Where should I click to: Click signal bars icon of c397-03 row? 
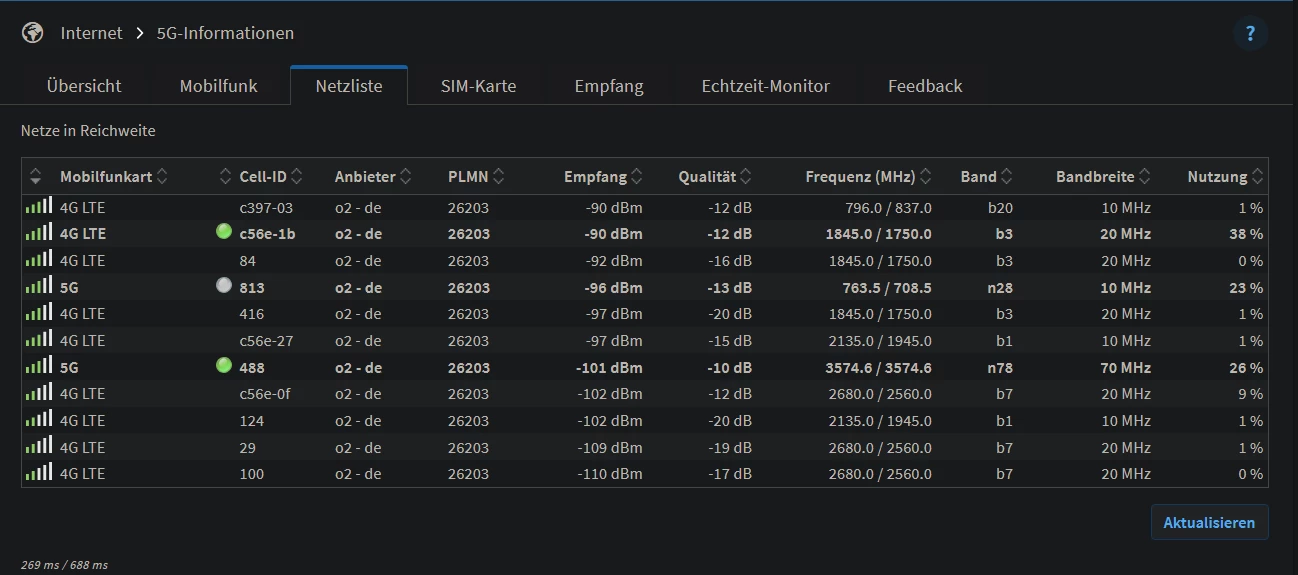39,207
